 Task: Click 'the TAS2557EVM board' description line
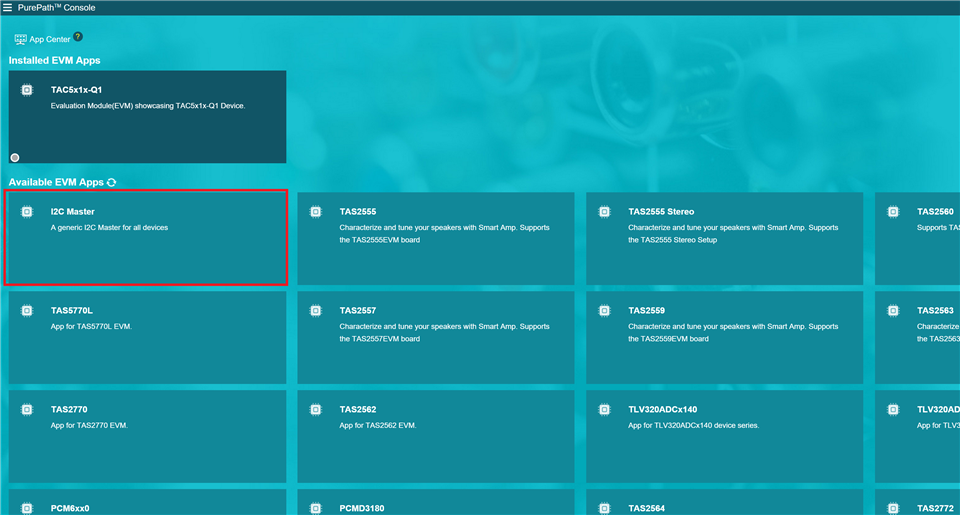click(380, 339)
